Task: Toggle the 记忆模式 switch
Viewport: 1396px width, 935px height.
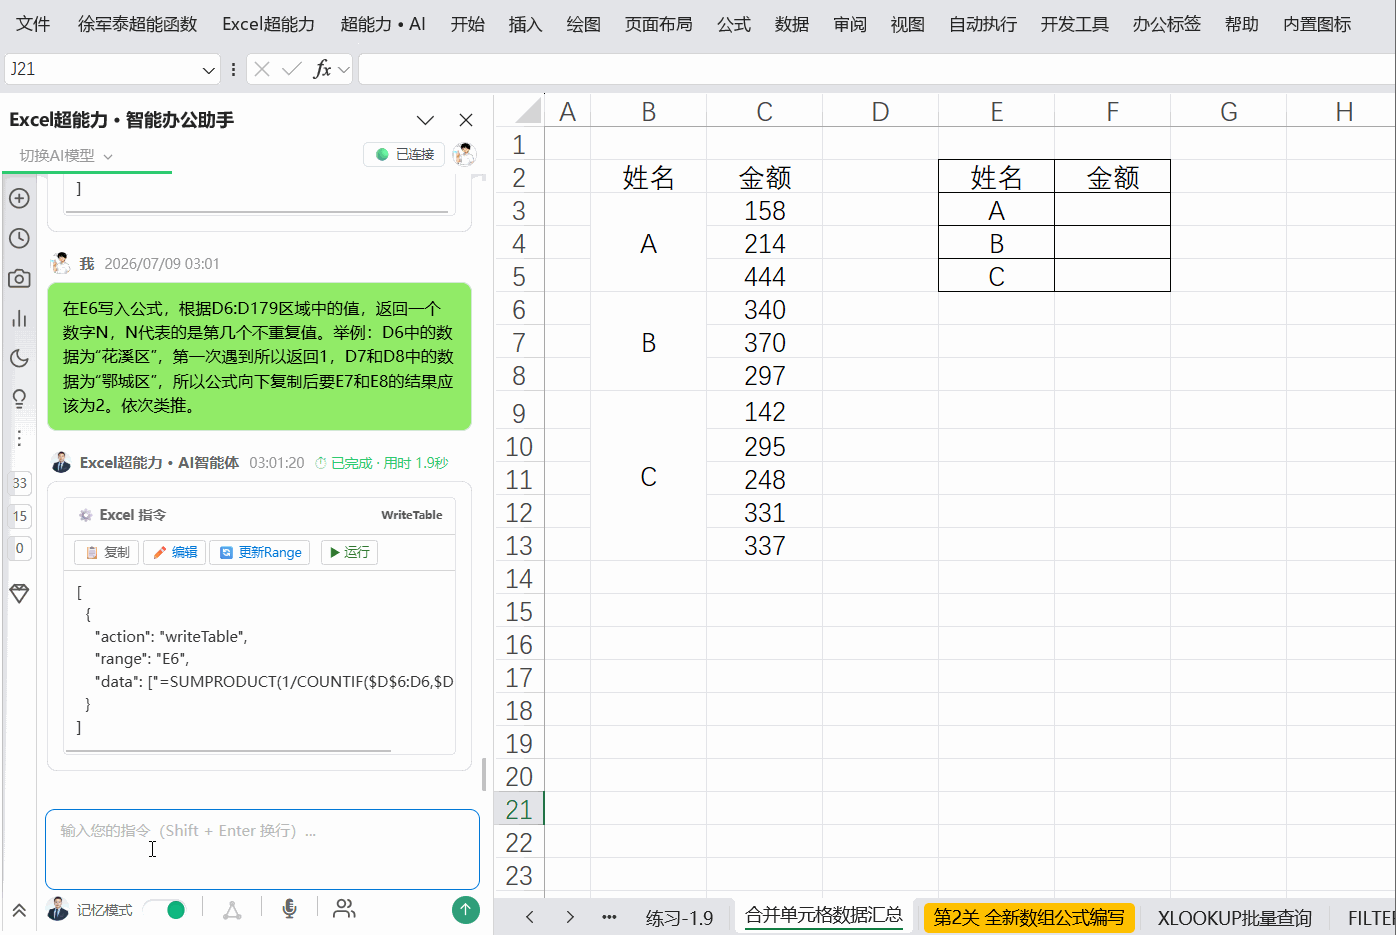Action: (x=166, y=909)
